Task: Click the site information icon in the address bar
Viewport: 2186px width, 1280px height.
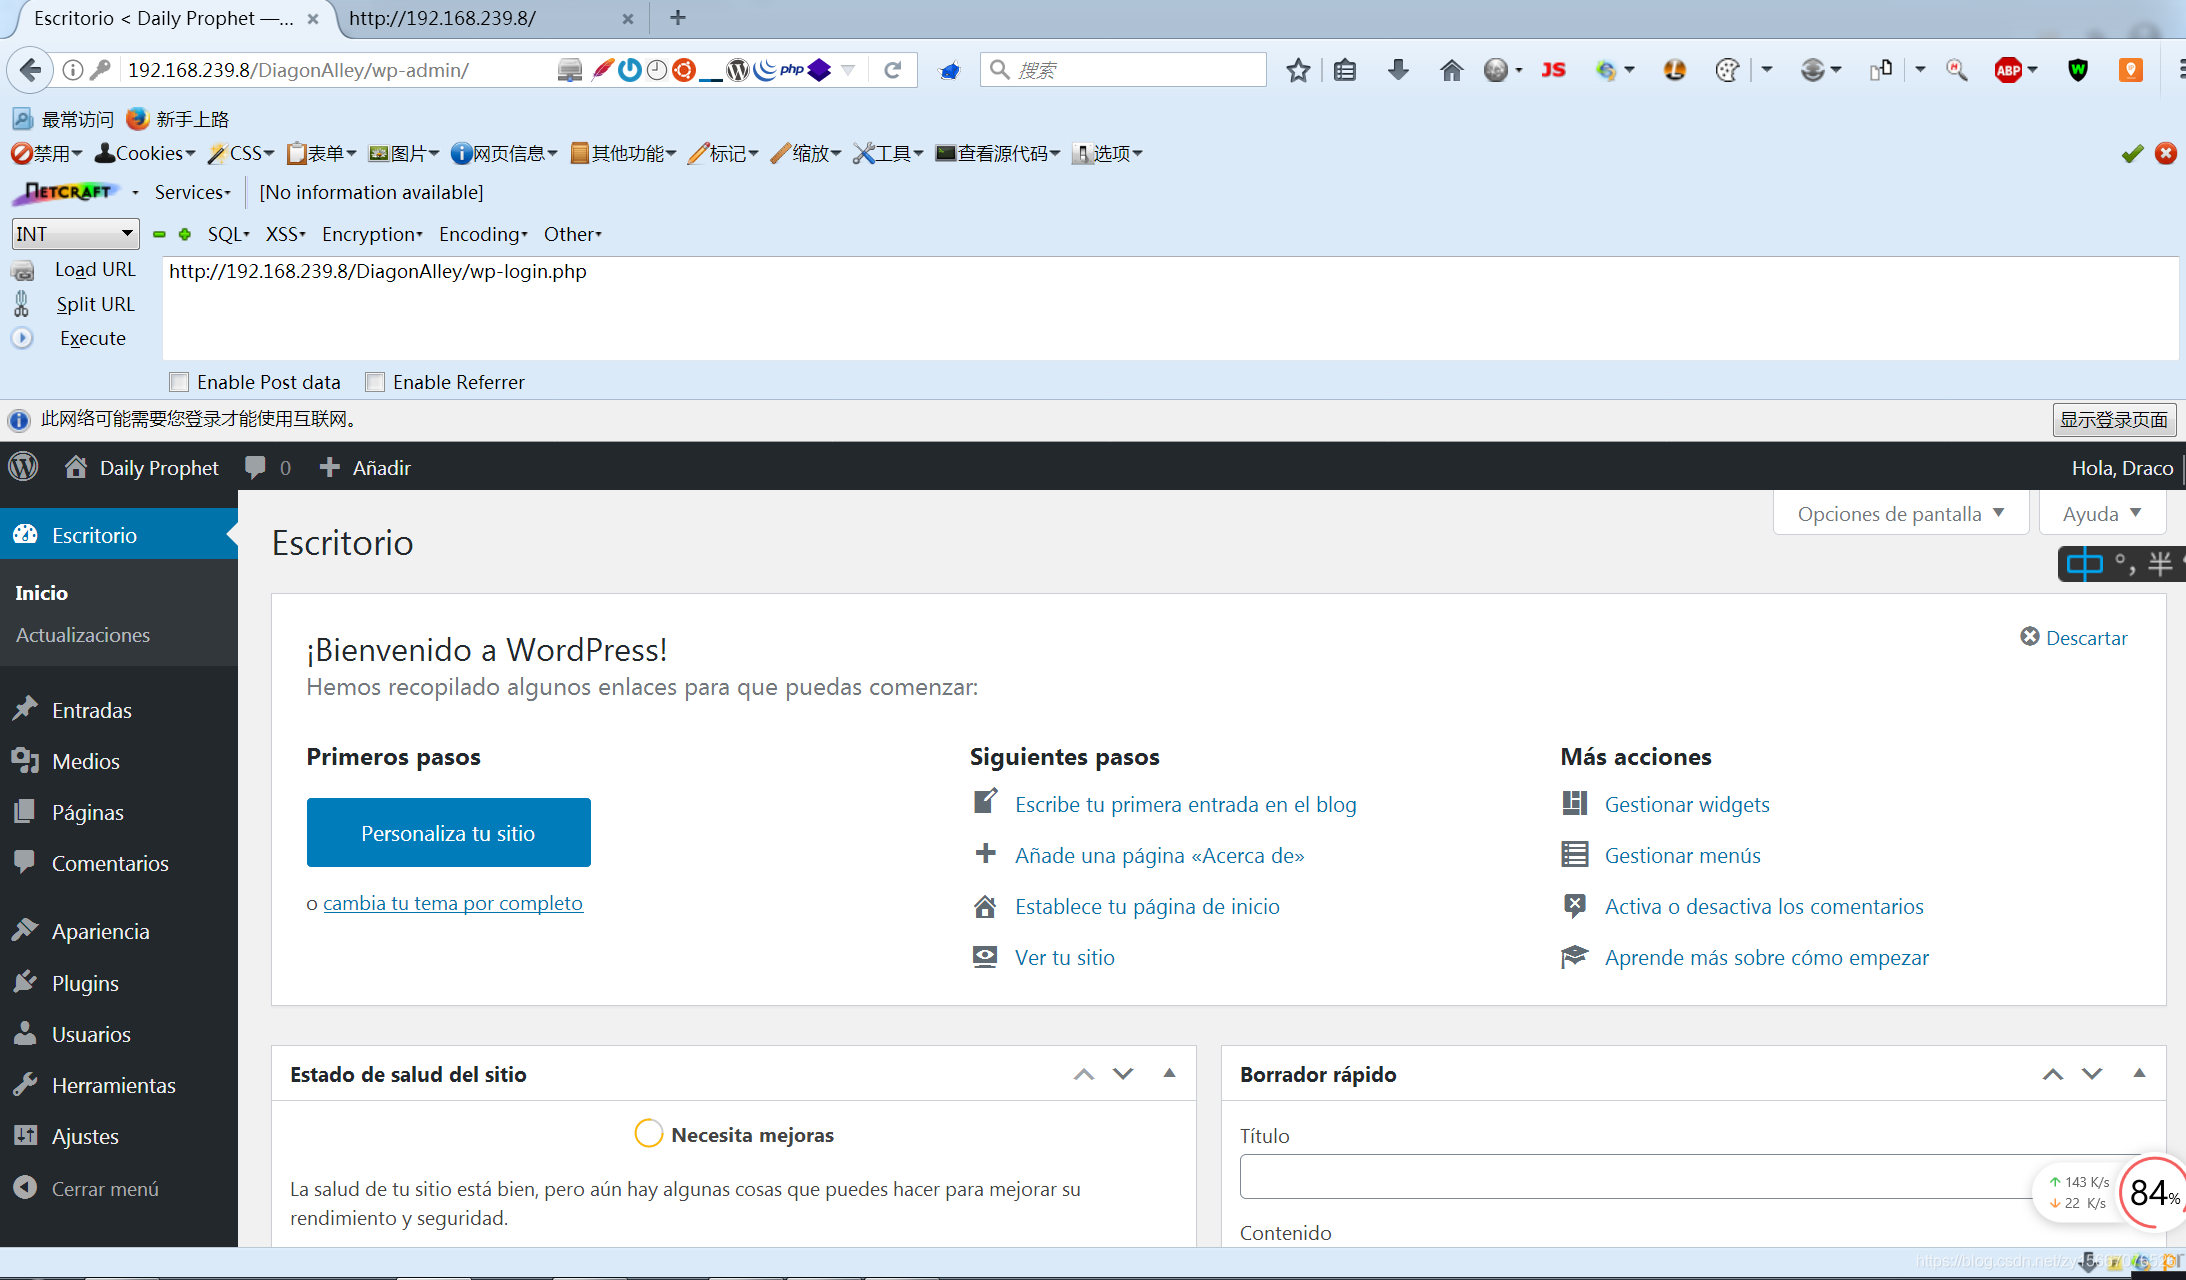Action: [72, 70]
